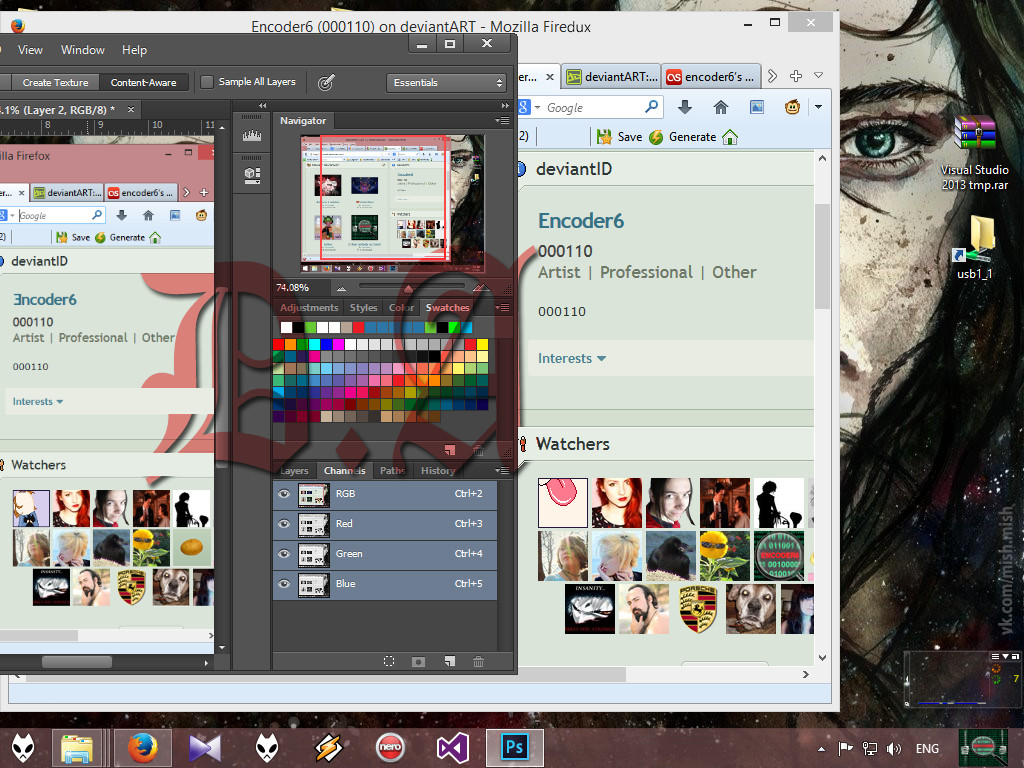Image resolution: width=1024 pixels, height=768 pixels.
Task: Switch to the Paths panel tab
Action: pyautogui.click(x=392, y=470)
